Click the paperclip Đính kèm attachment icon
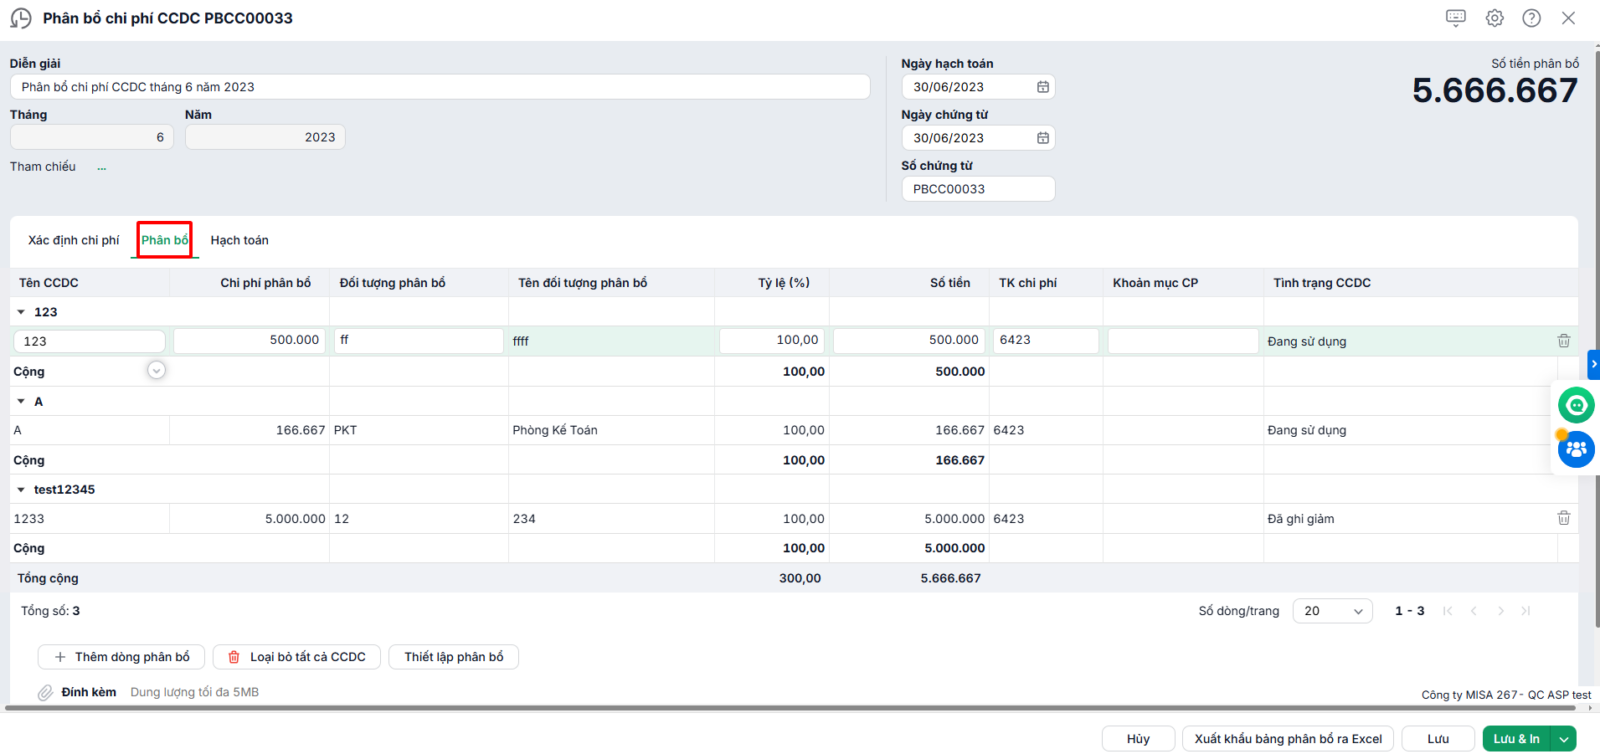 45,692
